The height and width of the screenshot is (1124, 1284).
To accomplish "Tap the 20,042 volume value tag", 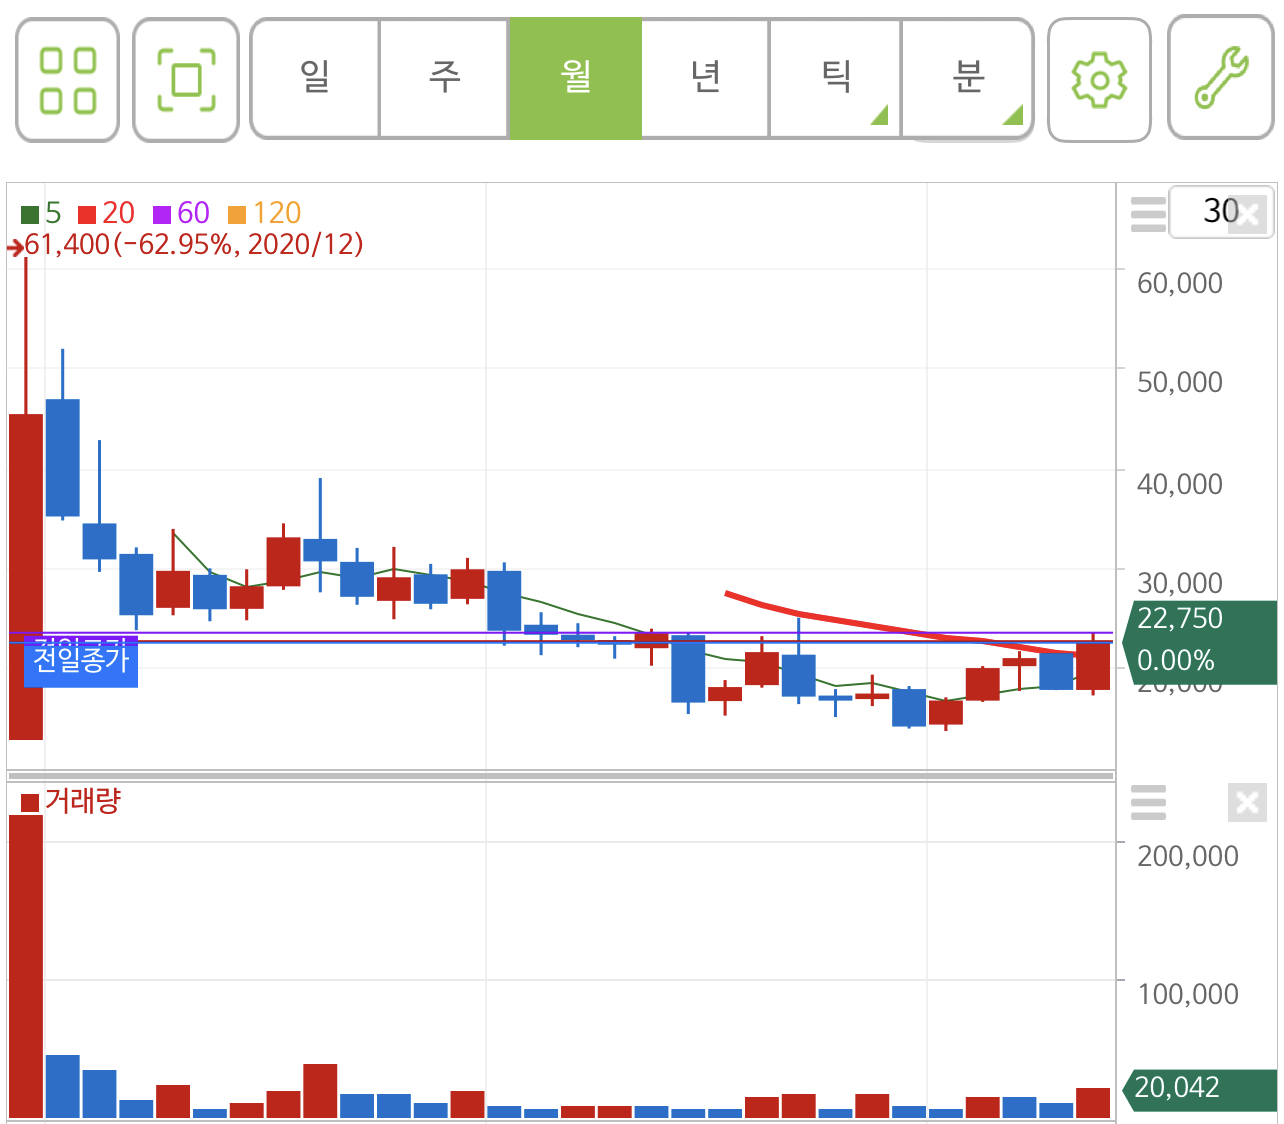I will pyautogui.click(x=1200, y=1088).
